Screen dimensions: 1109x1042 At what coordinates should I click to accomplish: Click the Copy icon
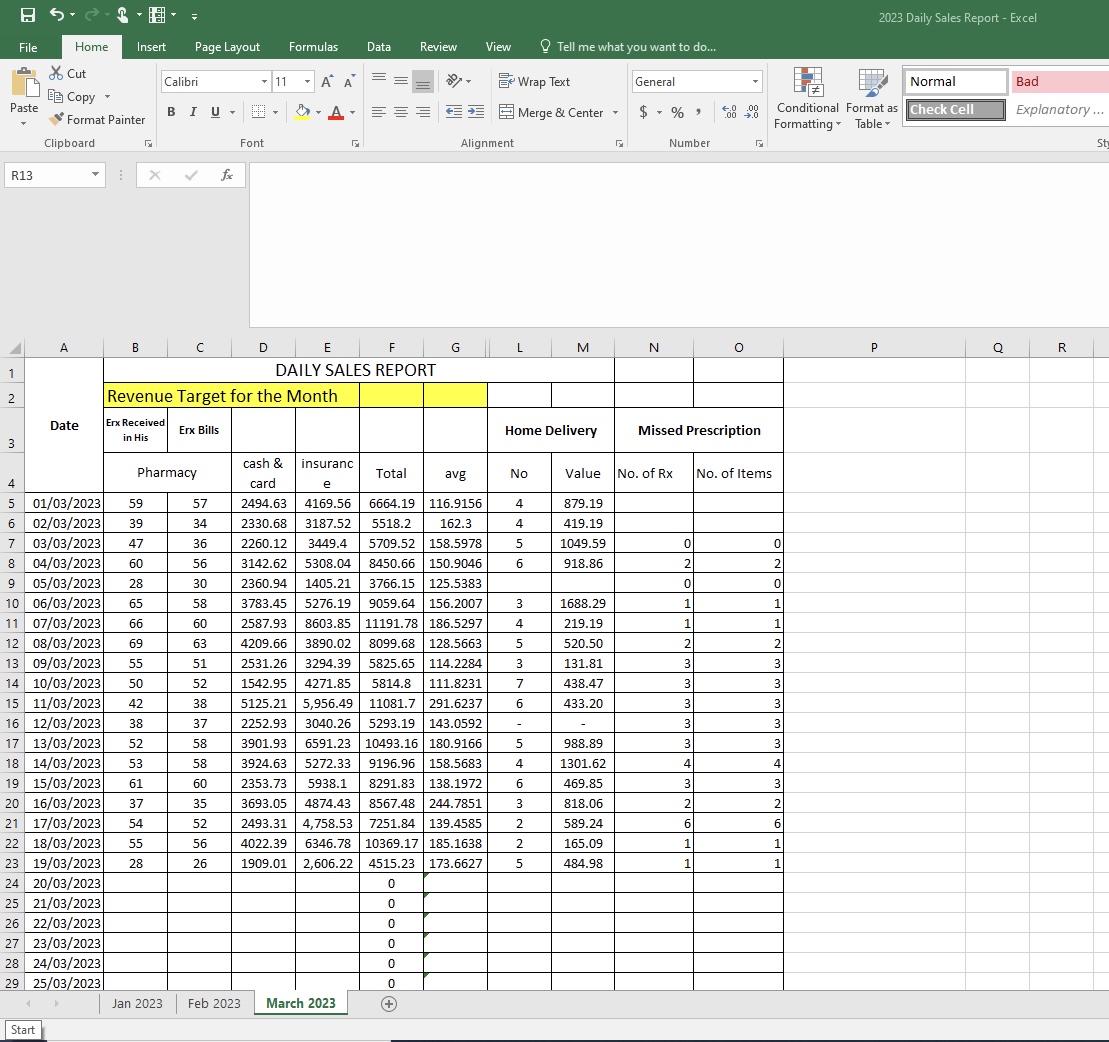click(56, 96)
